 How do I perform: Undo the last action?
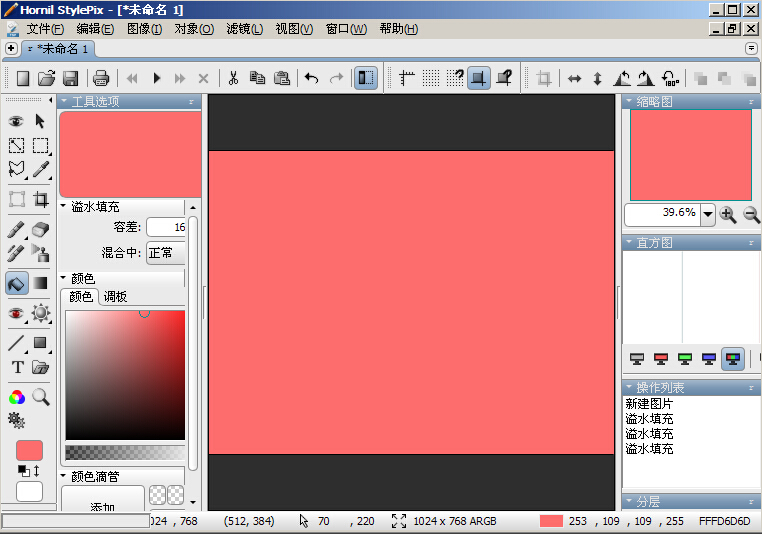tap(312, 78)
